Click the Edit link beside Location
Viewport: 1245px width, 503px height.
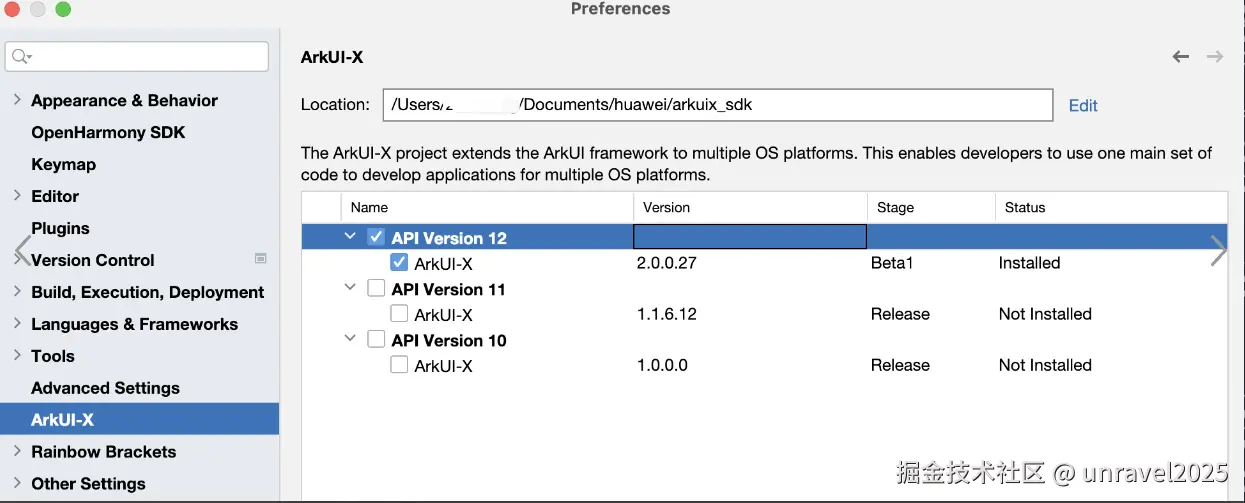click(x=1083, y=105)
